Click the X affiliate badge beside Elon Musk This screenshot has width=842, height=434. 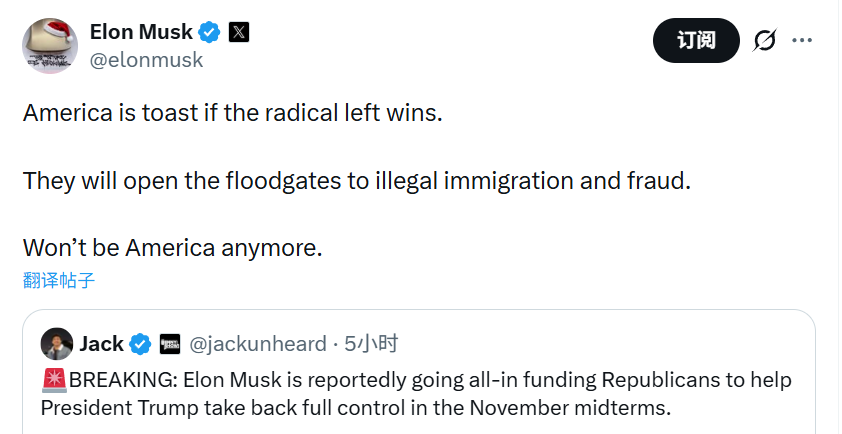pos(239,32)
